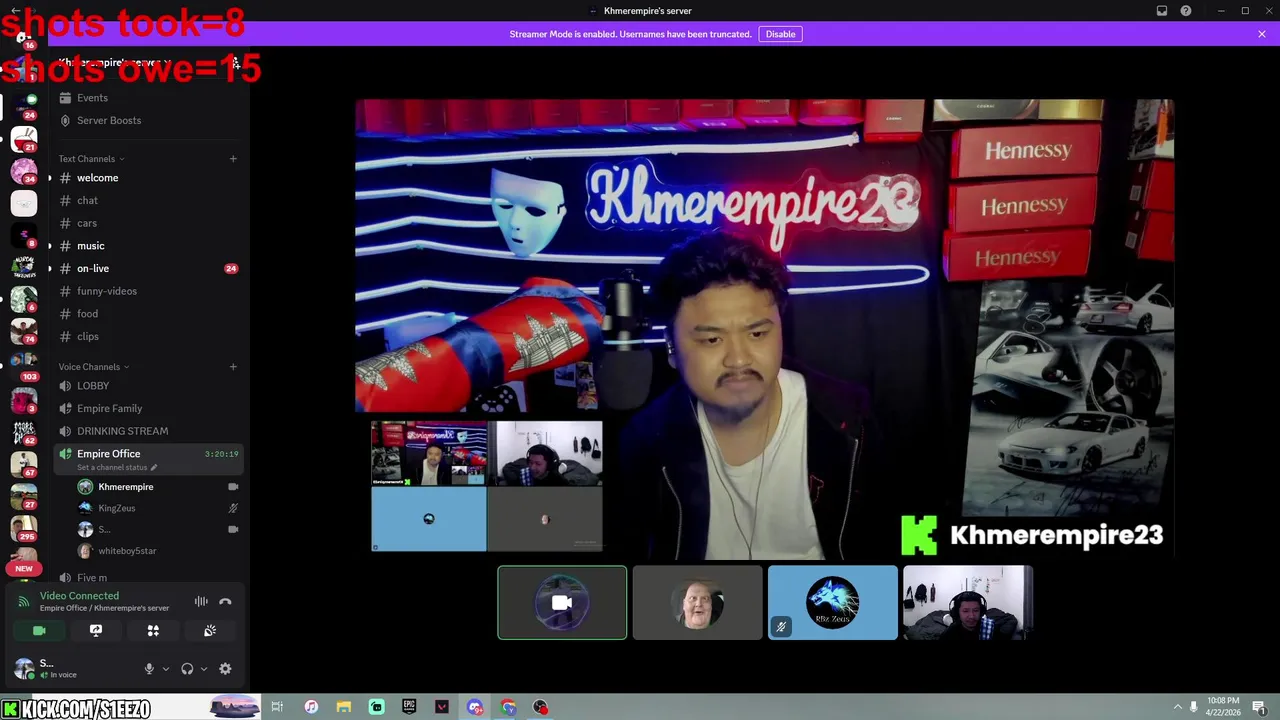Screen dimensions: 1280x720
Task: Share your screen
Action: (x=96, y=631)
